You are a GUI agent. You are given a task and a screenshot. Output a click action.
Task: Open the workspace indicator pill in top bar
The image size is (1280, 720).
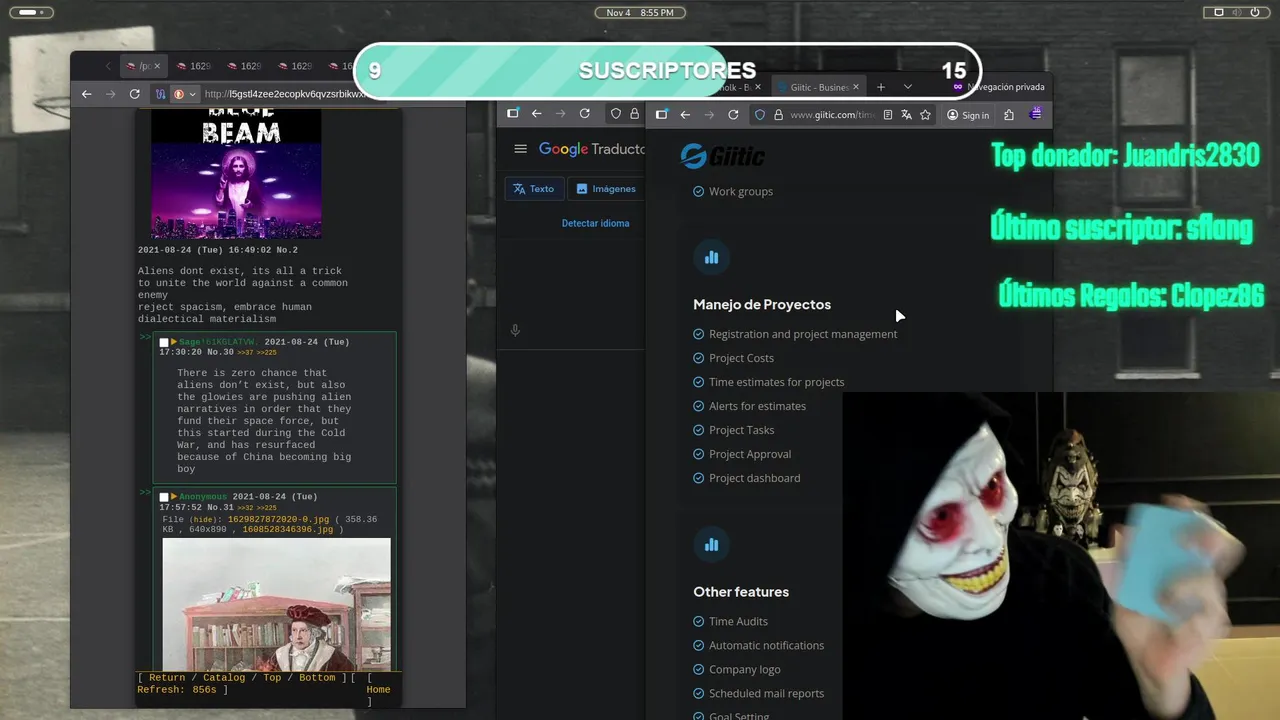(x=30, y=12)
